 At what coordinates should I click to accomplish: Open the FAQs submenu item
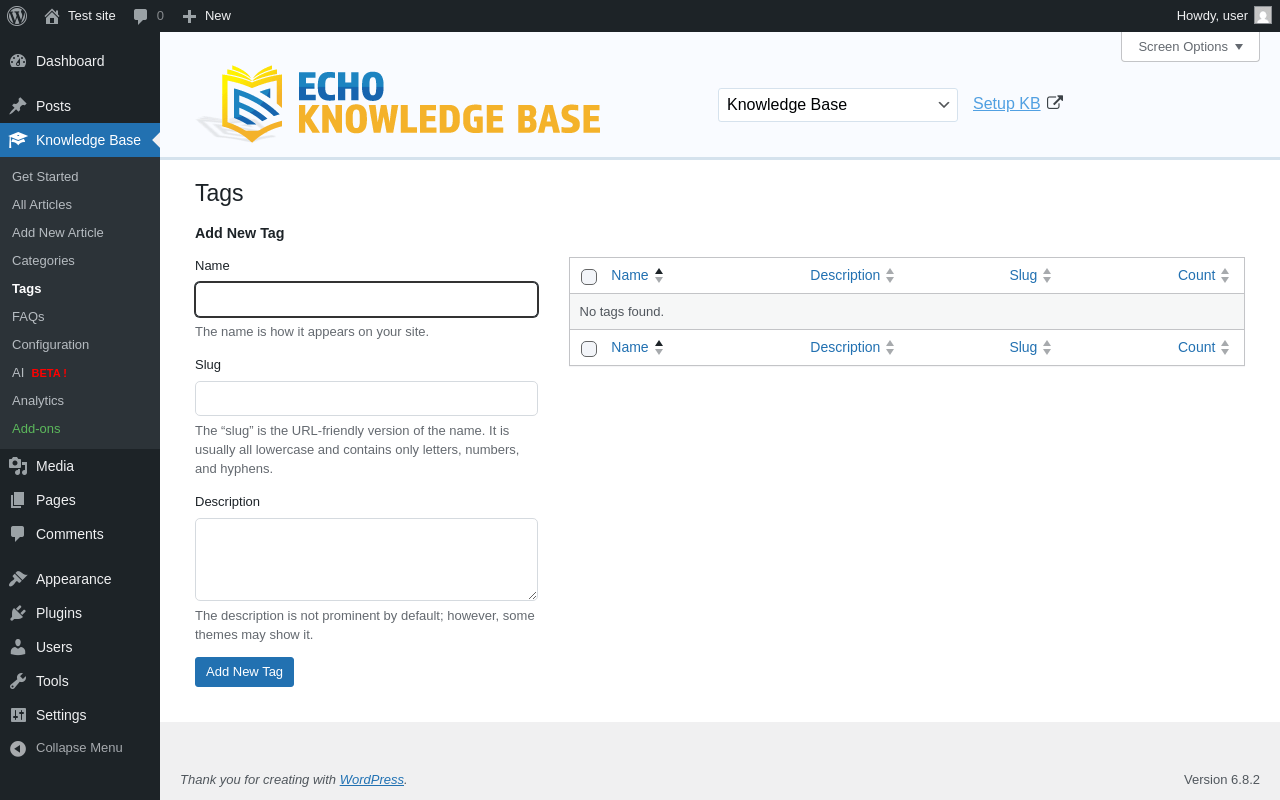28,316
